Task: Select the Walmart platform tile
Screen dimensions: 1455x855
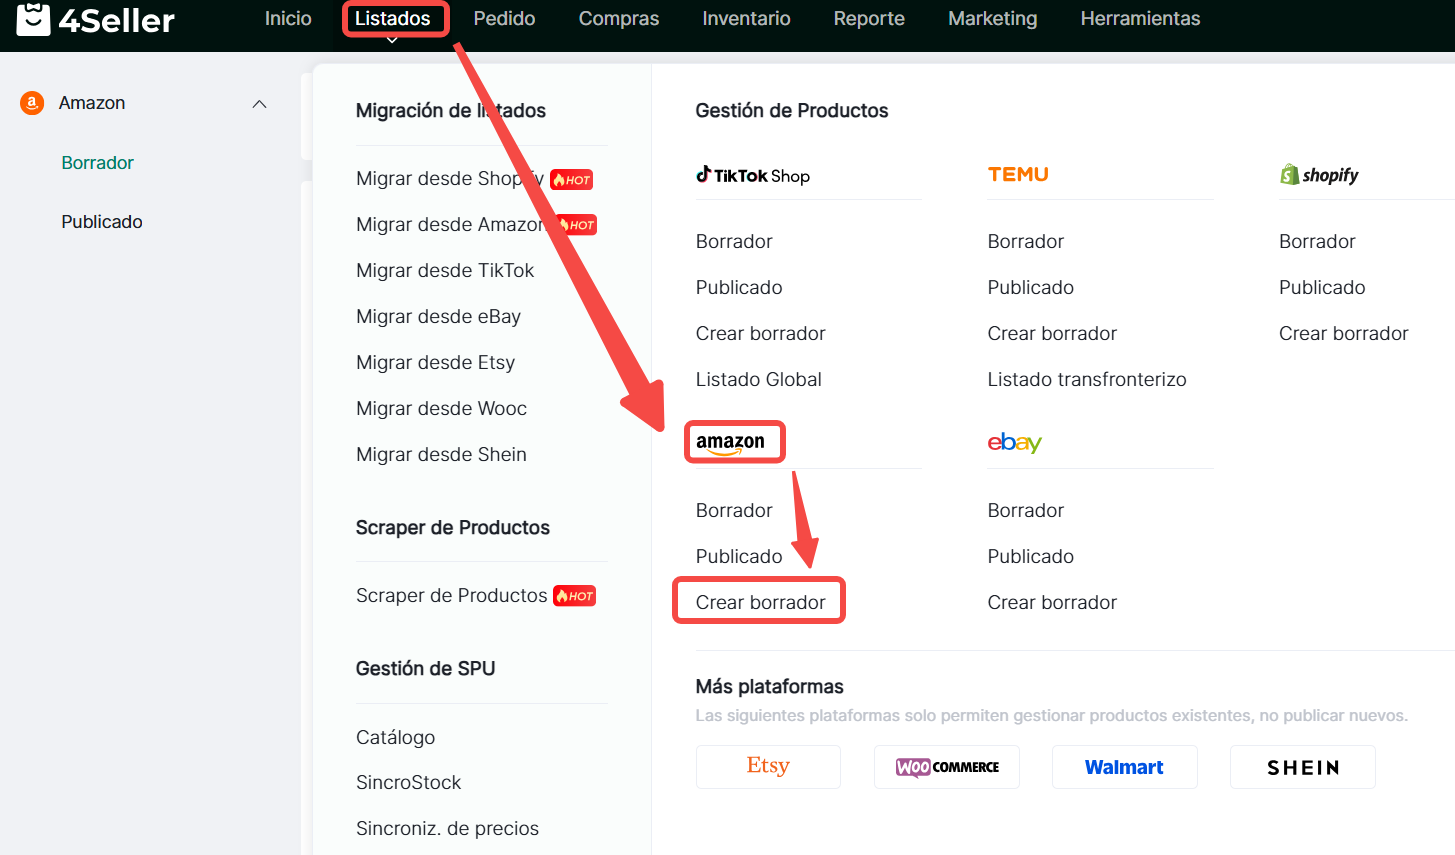Action: 1124,767
